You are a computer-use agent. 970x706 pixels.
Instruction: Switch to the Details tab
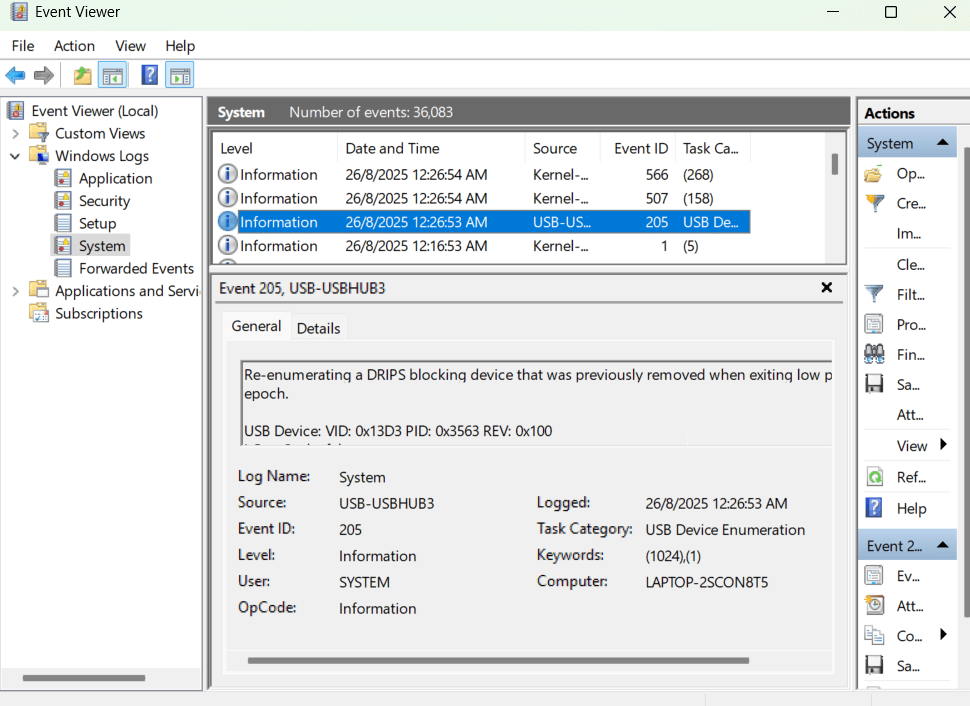coord(318,328)
